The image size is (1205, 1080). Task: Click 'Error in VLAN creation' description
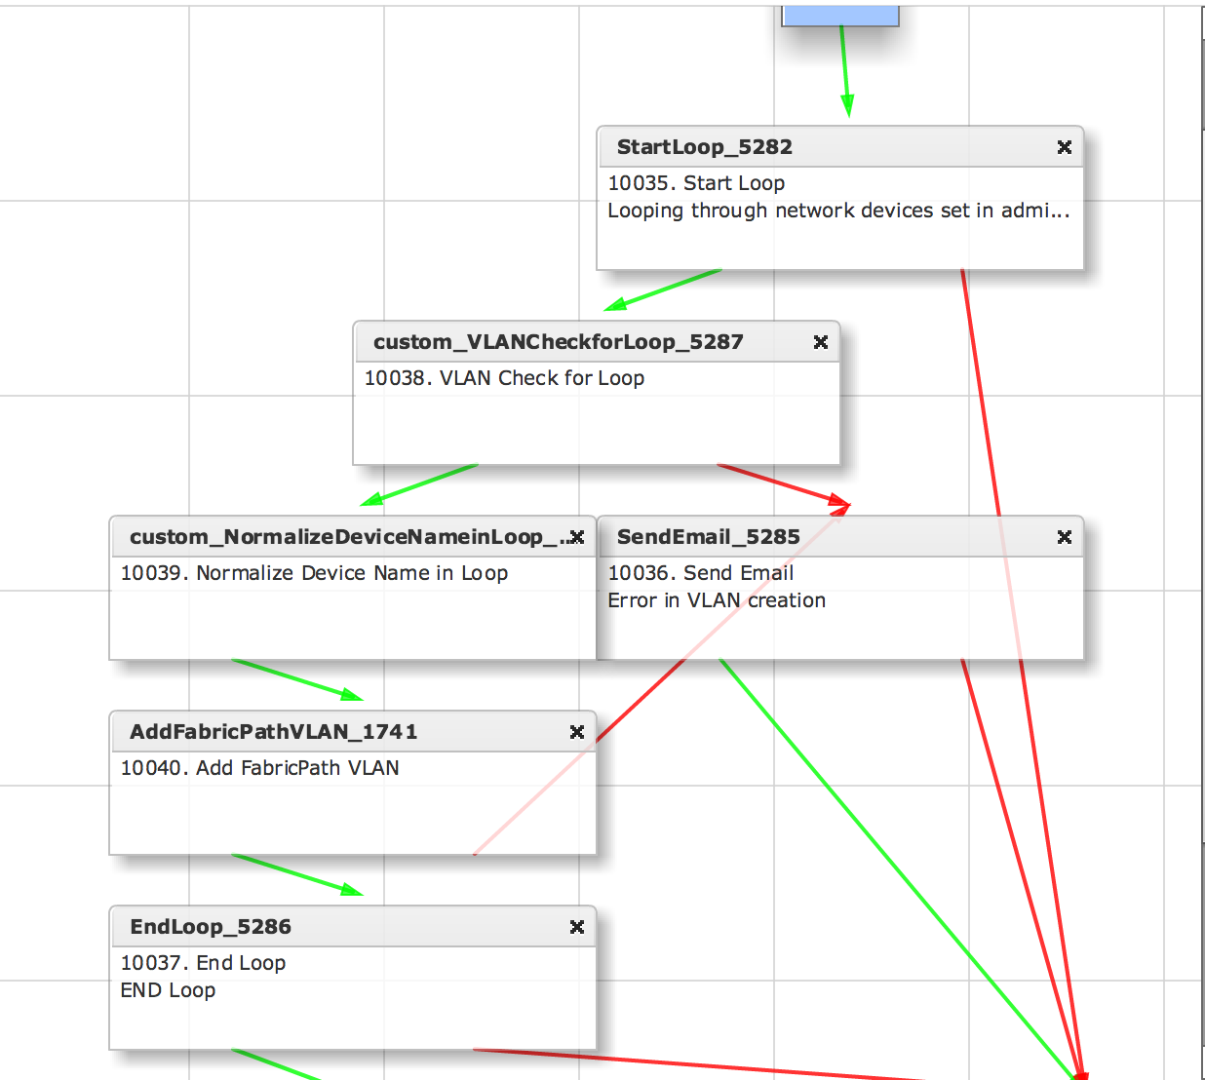pyautogui.click(x=716, y=600)
